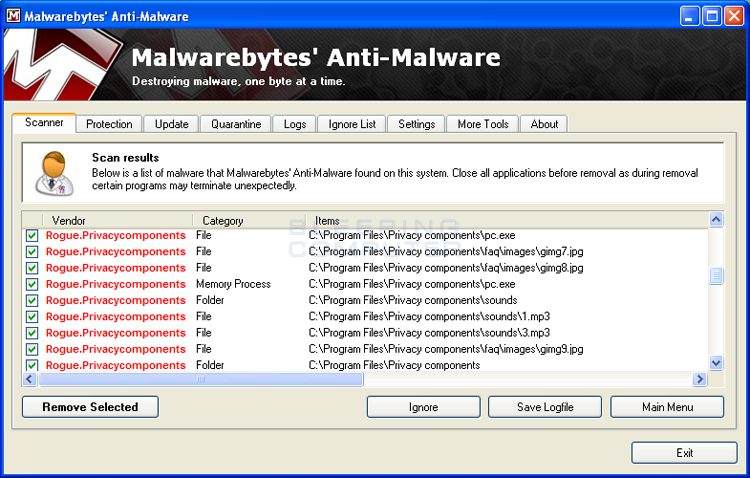Click the horizontal scrollbar thumb

click(201, 379)
